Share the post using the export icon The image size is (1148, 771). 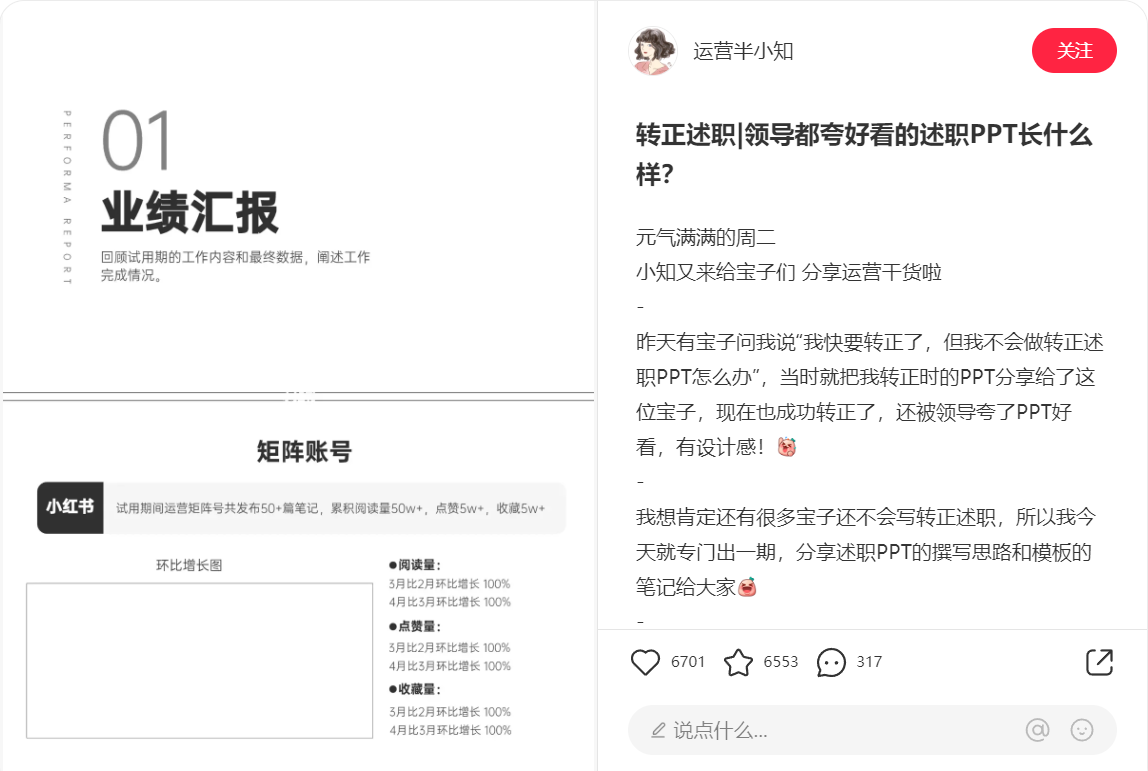(x=1099, y=662)
